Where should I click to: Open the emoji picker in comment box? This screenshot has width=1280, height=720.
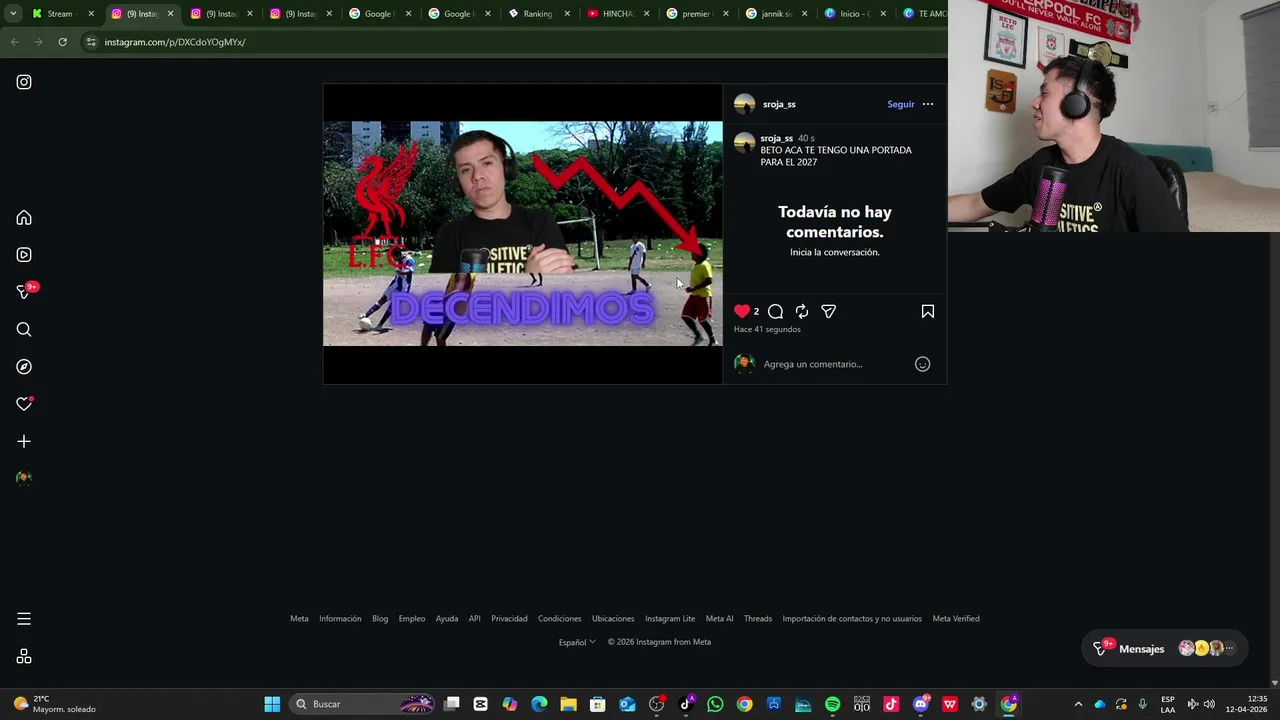[923, 364]
